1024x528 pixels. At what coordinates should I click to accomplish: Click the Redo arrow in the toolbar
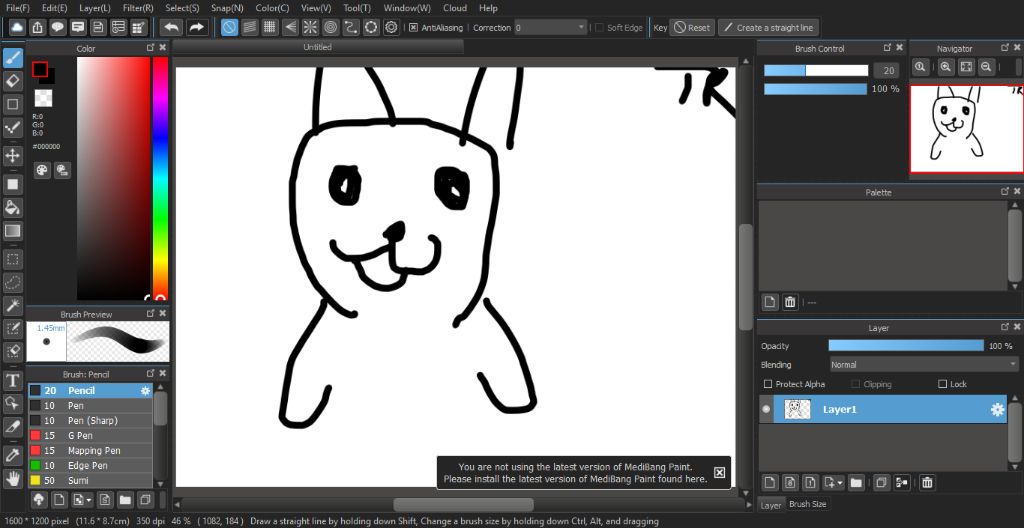coord(196,27)
